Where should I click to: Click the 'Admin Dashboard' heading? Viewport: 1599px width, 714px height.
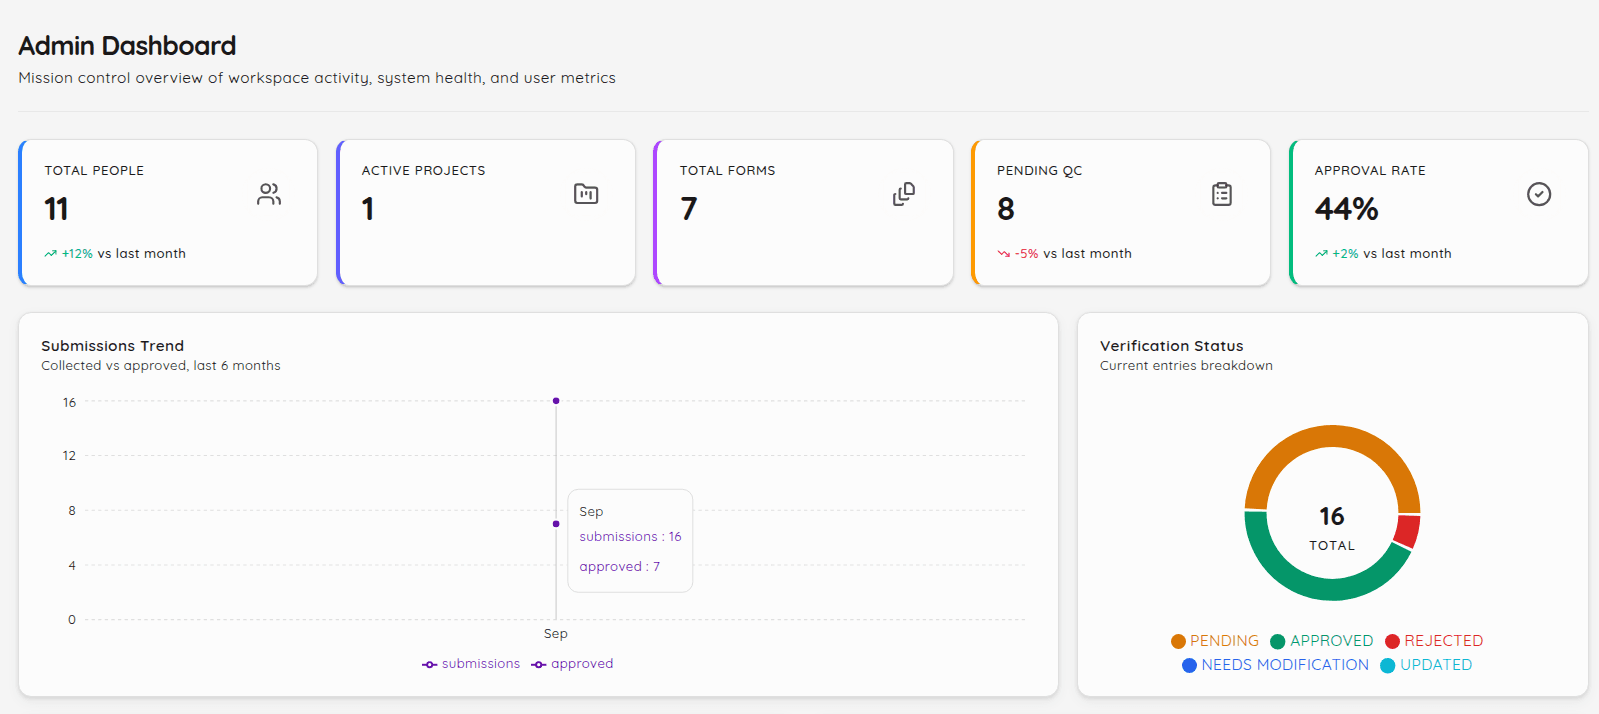pos(127,46)
